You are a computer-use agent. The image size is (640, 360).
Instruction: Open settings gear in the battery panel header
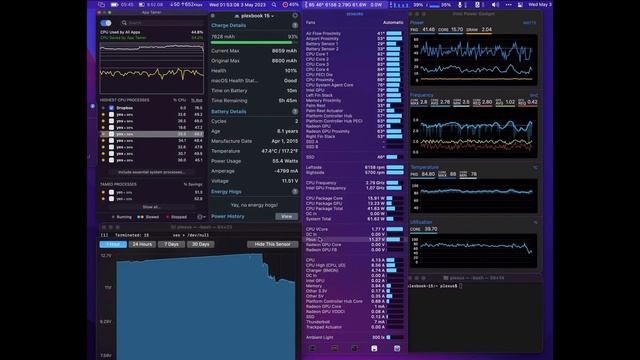pos(295,16)
